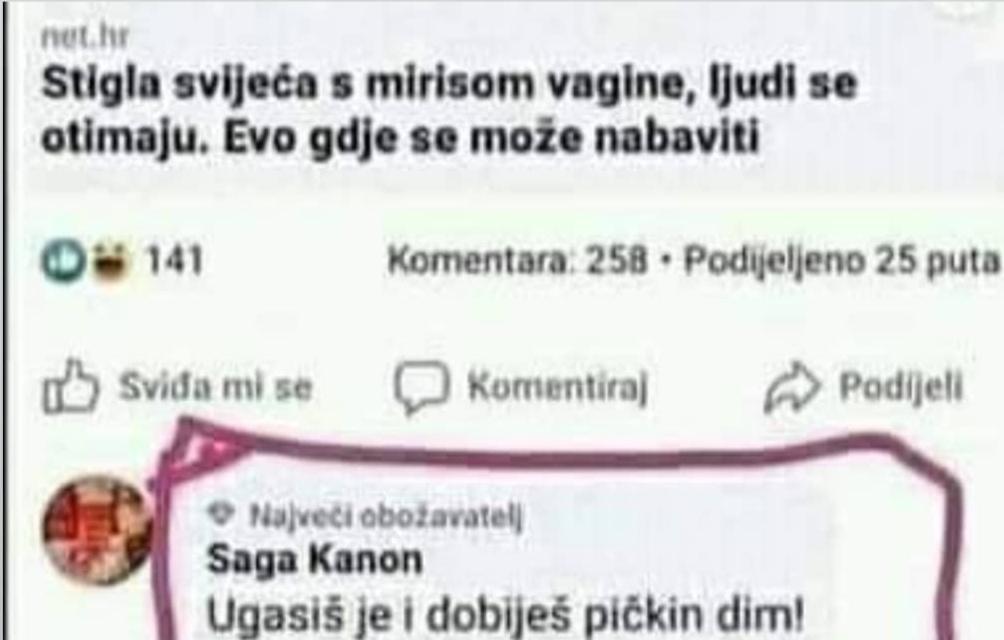Click the diamond top fan badge icon
Viewport: 1004px width, 640px height.
click(x=220, y=513)
